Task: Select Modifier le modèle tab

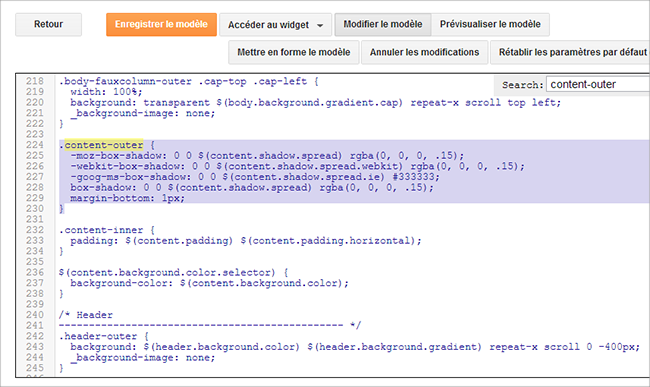Action: 383,24
